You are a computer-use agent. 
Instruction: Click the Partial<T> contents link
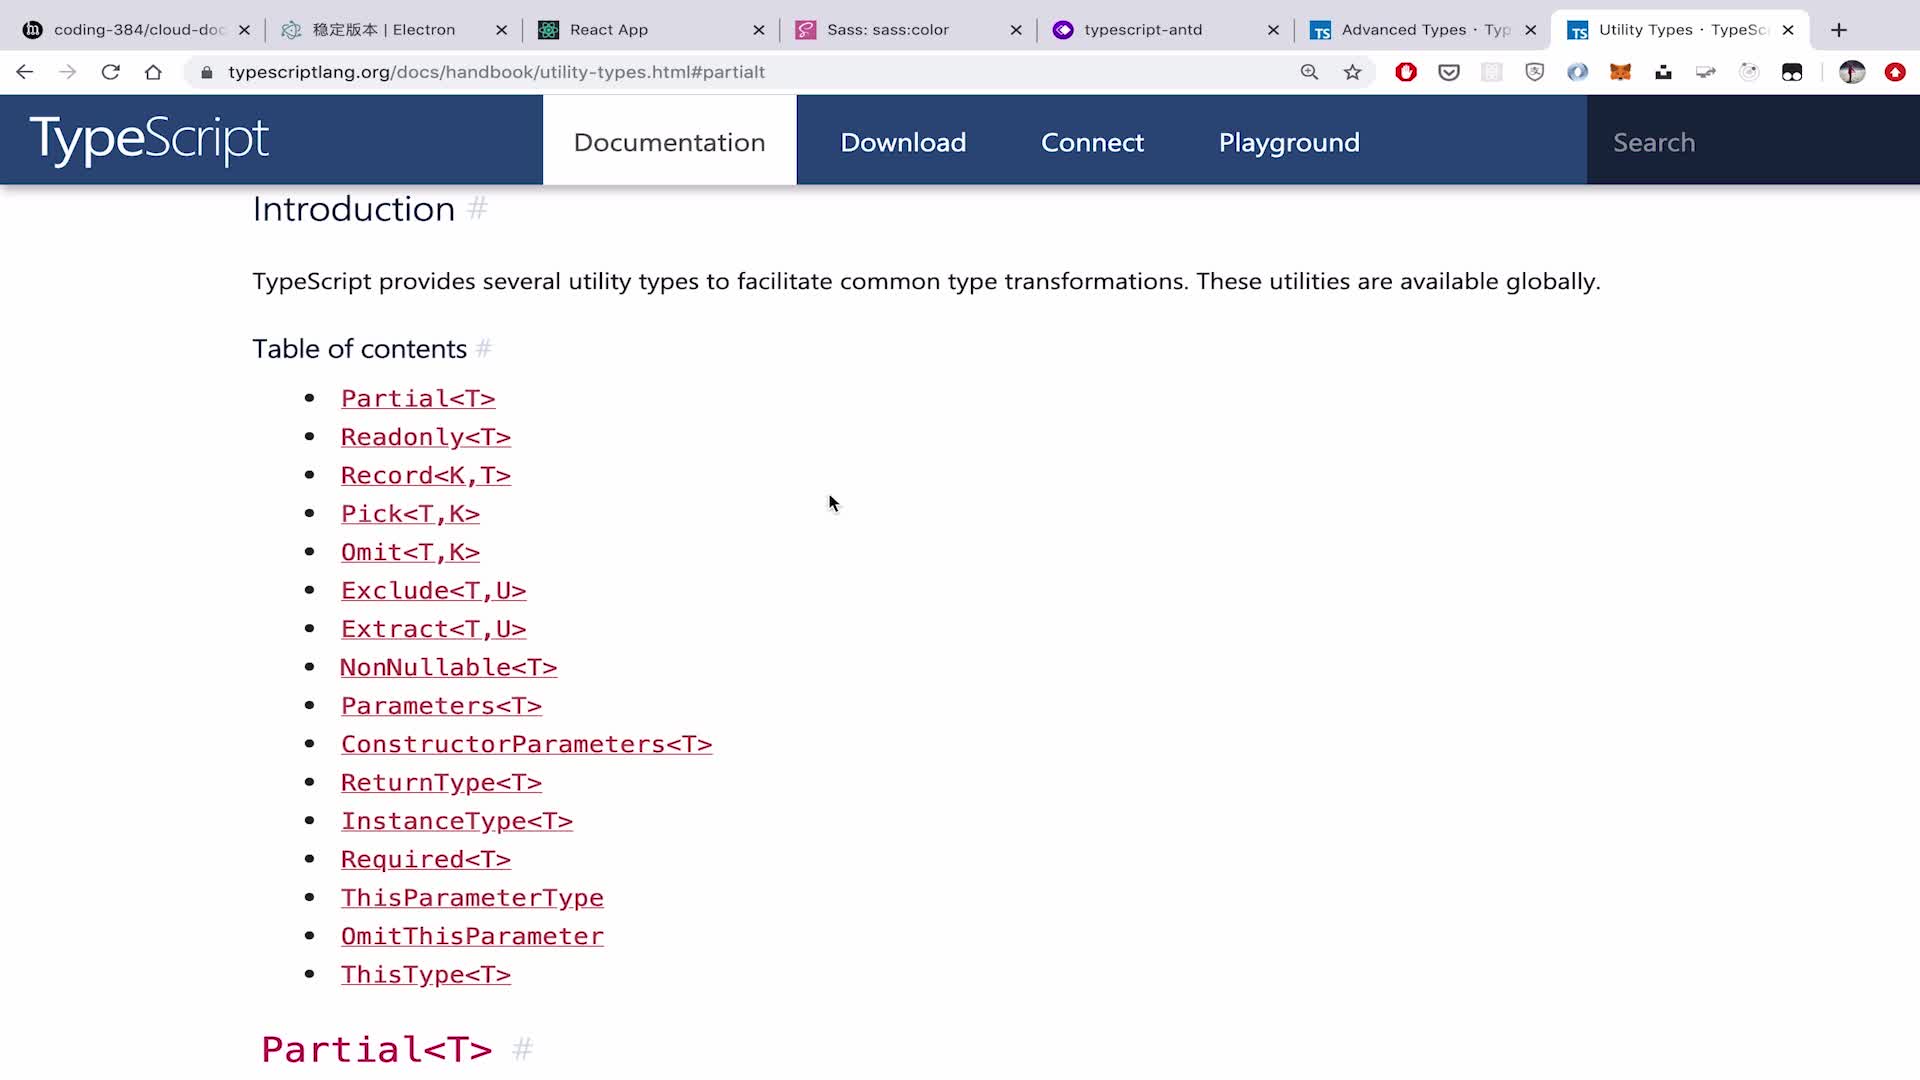pos(418,398)
